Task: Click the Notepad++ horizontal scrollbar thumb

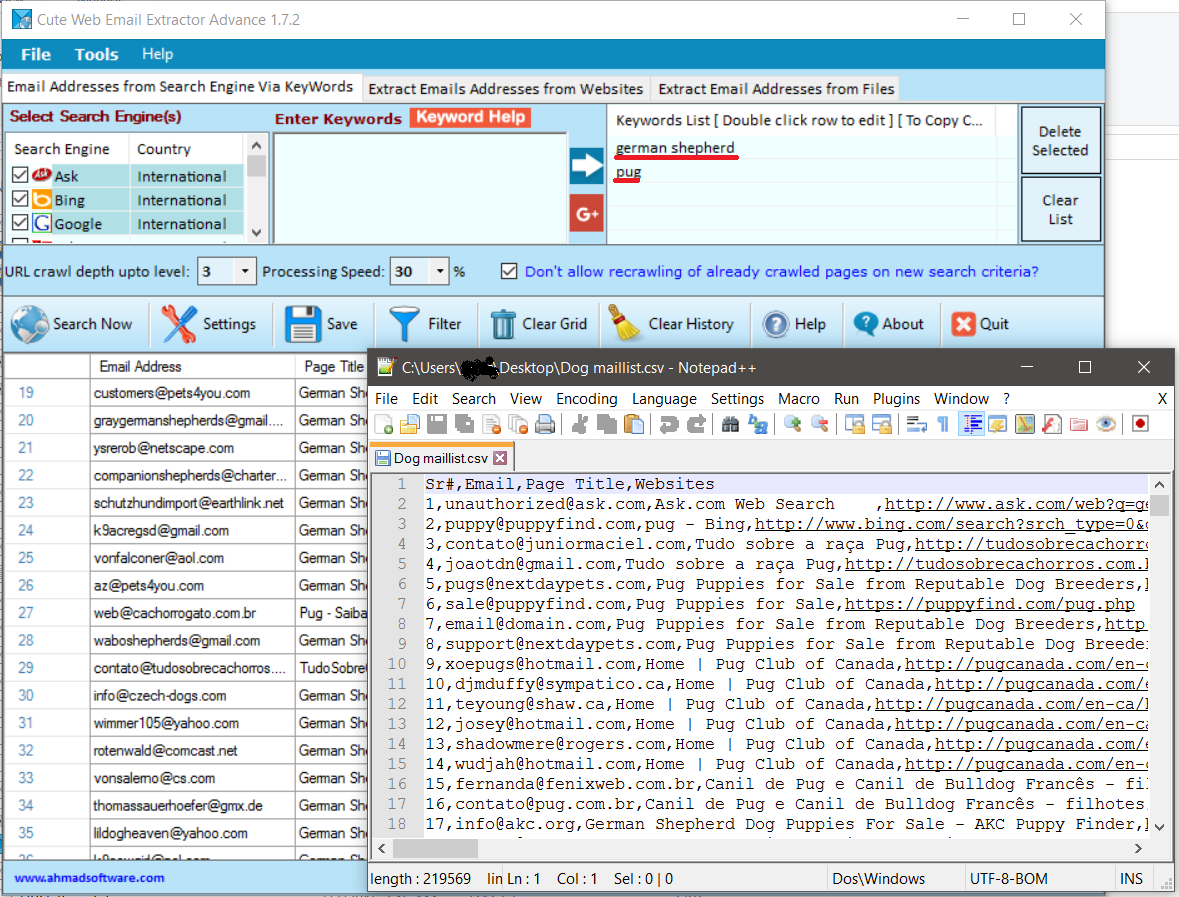Action: 435,848
